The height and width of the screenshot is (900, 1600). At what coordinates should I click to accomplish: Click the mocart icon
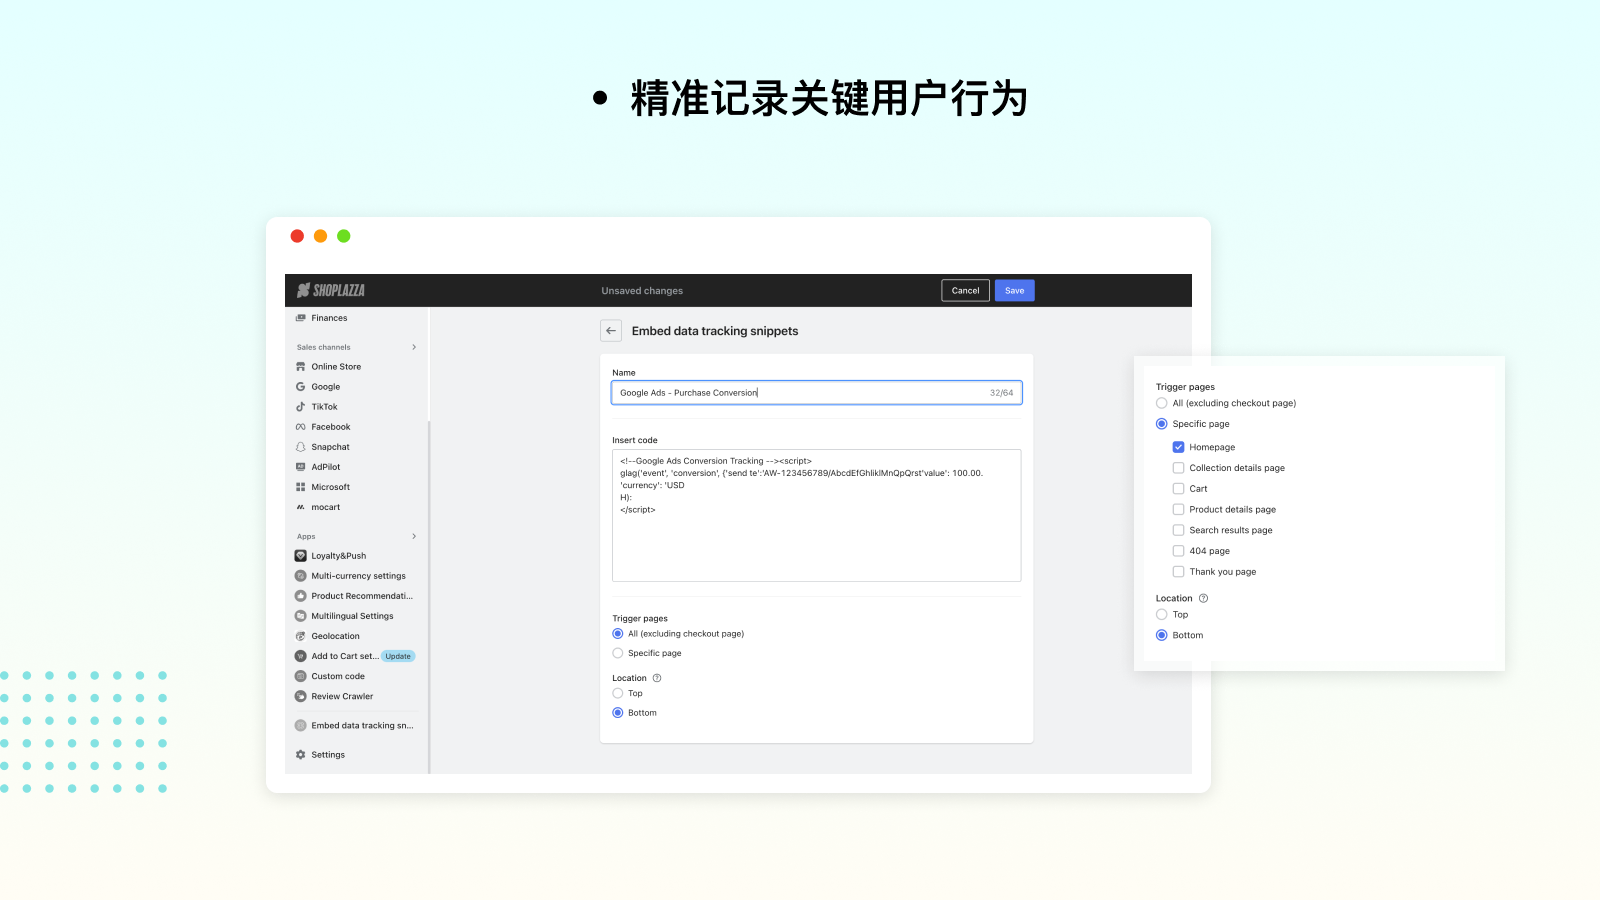[300, 507]
